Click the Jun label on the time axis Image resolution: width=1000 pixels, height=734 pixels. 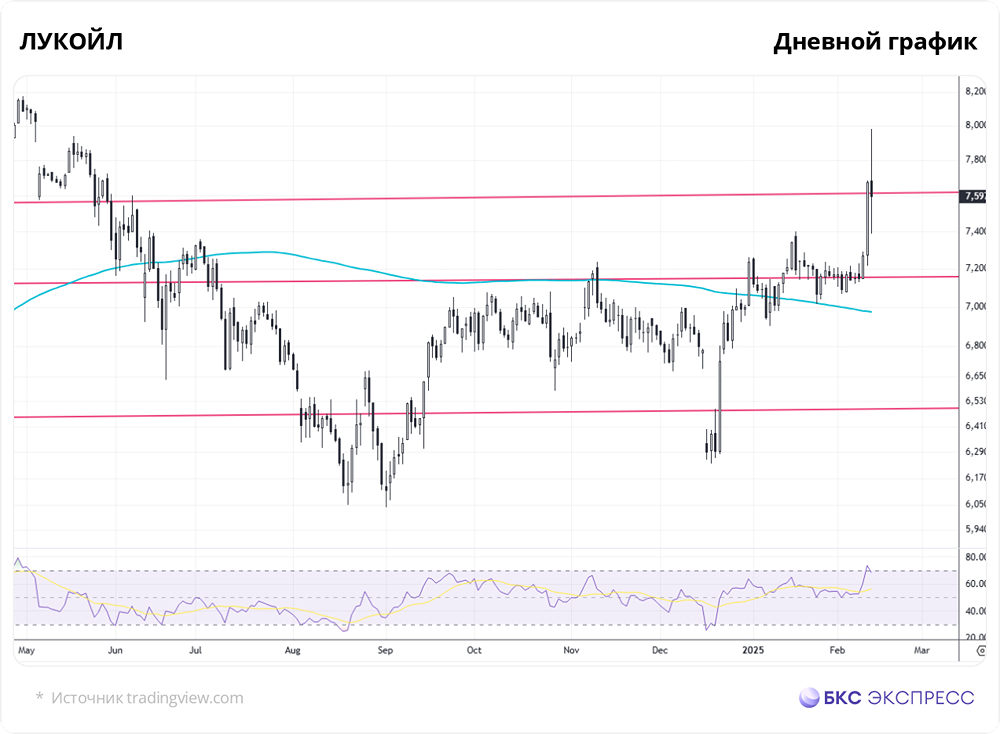[x=115, y=650]
